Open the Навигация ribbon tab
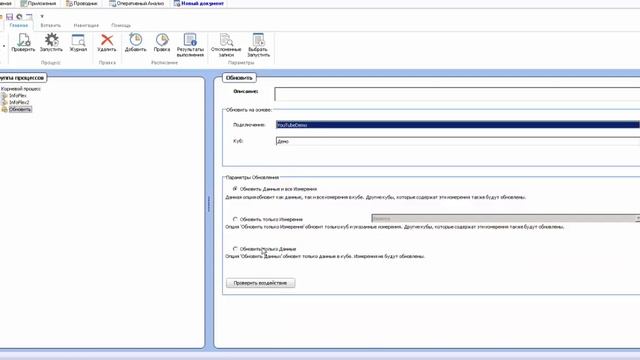 point(86,25)
